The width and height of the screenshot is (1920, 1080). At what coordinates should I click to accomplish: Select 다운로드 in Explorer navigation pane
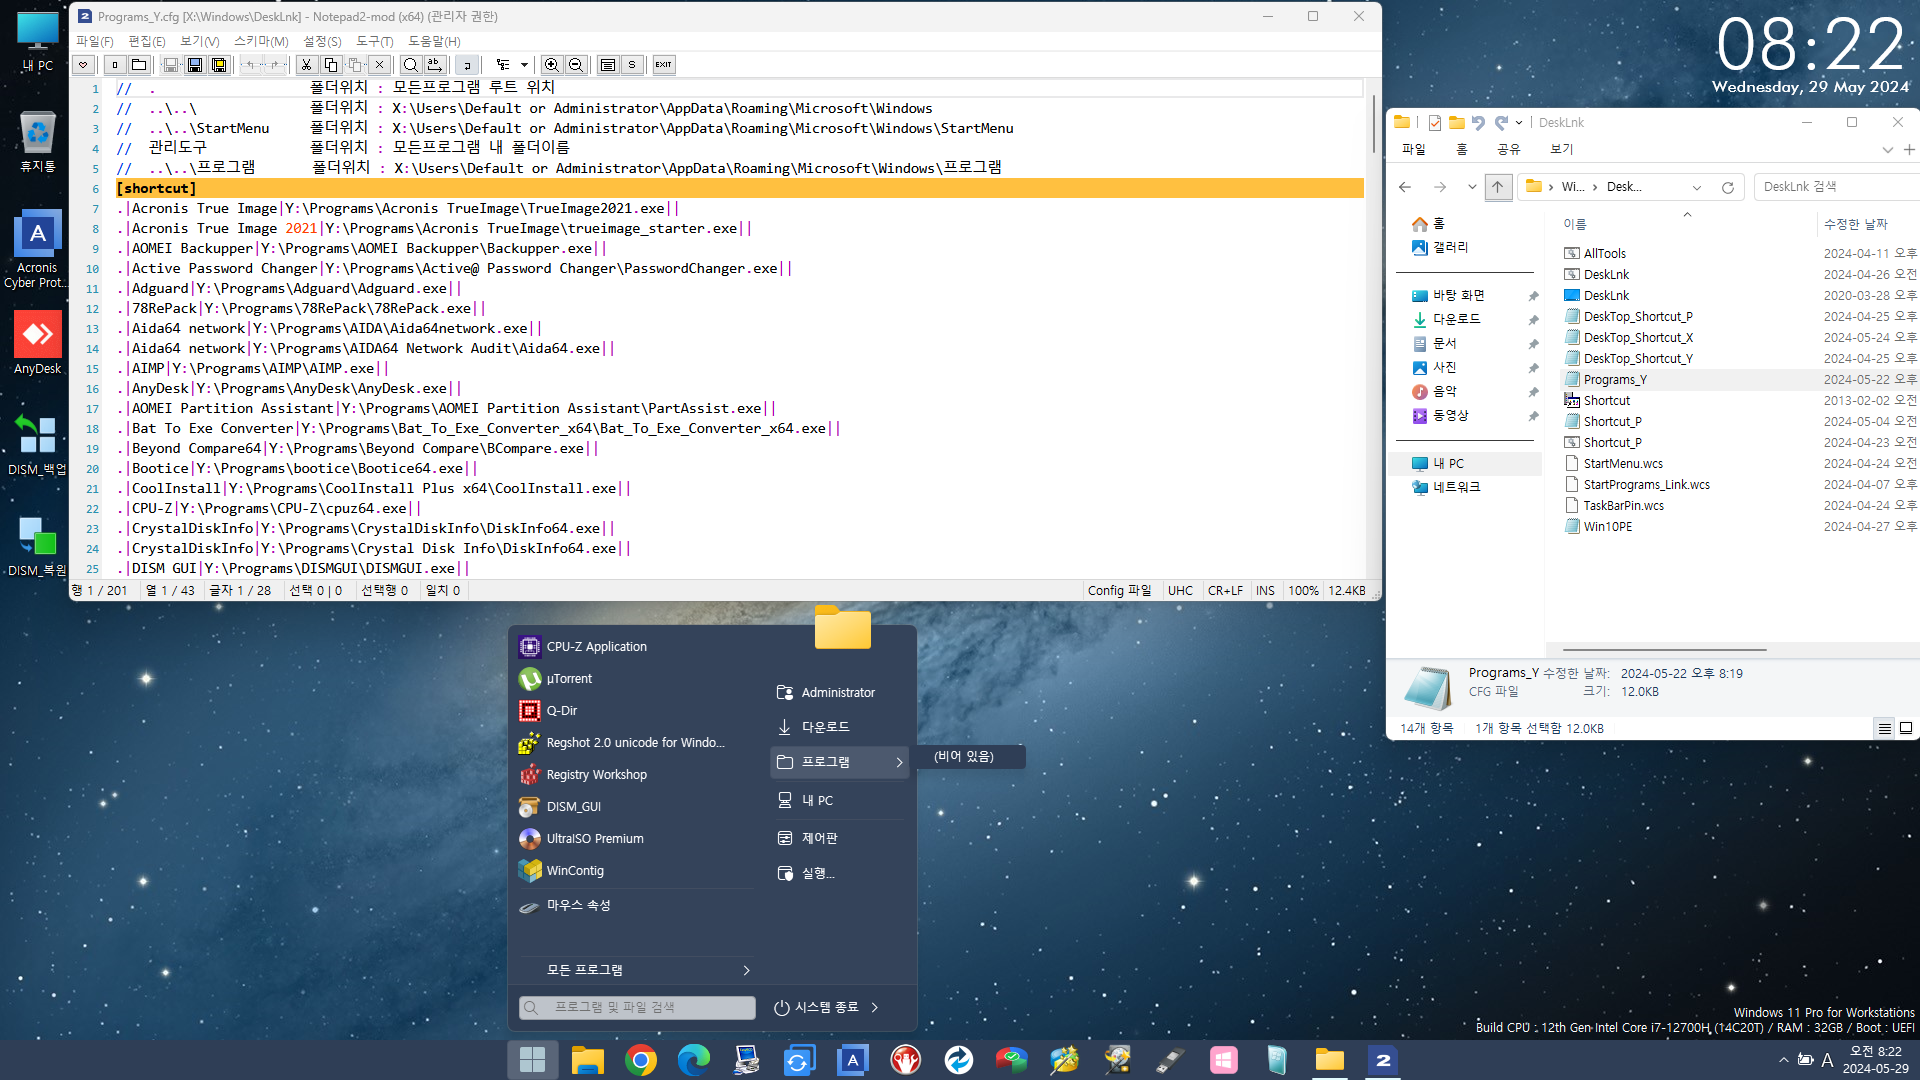[x=1456, y=319]
